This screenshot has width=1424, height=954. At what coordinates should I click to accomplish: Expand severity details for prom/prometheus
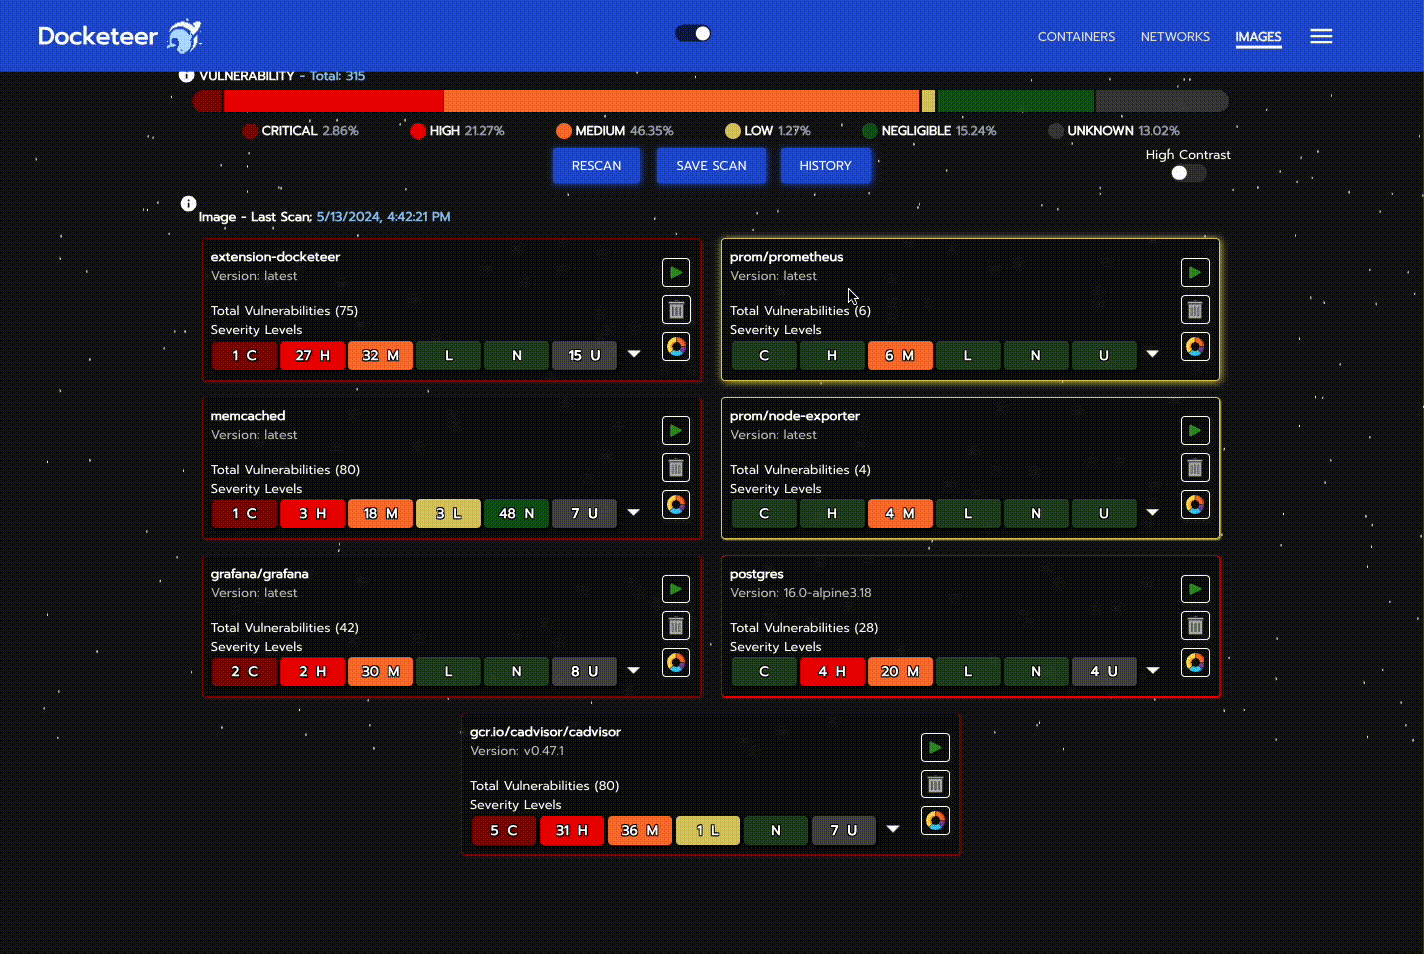1153,354
